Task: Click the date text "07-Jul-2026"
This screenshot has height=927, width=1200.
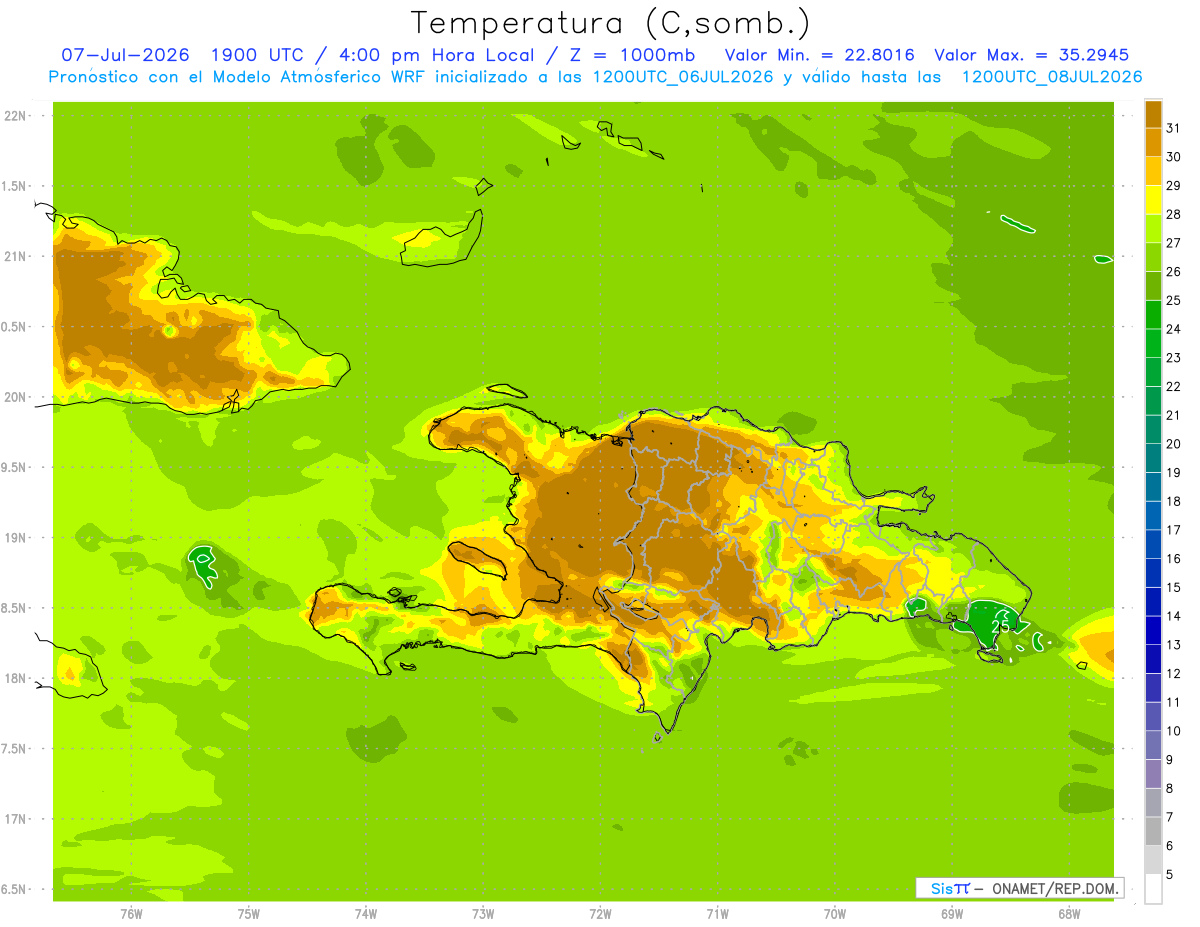Action: coord(126,55)
